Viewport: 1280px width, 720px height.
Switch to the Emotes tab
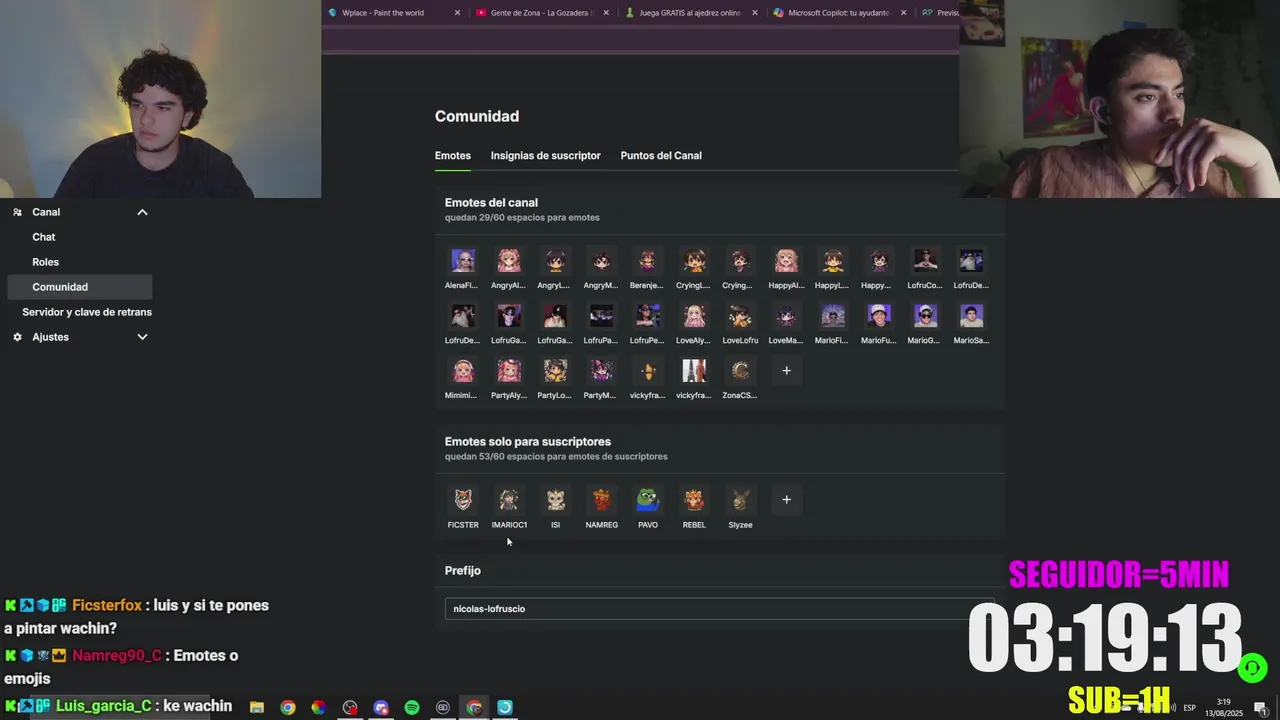[x=453, y=155]
